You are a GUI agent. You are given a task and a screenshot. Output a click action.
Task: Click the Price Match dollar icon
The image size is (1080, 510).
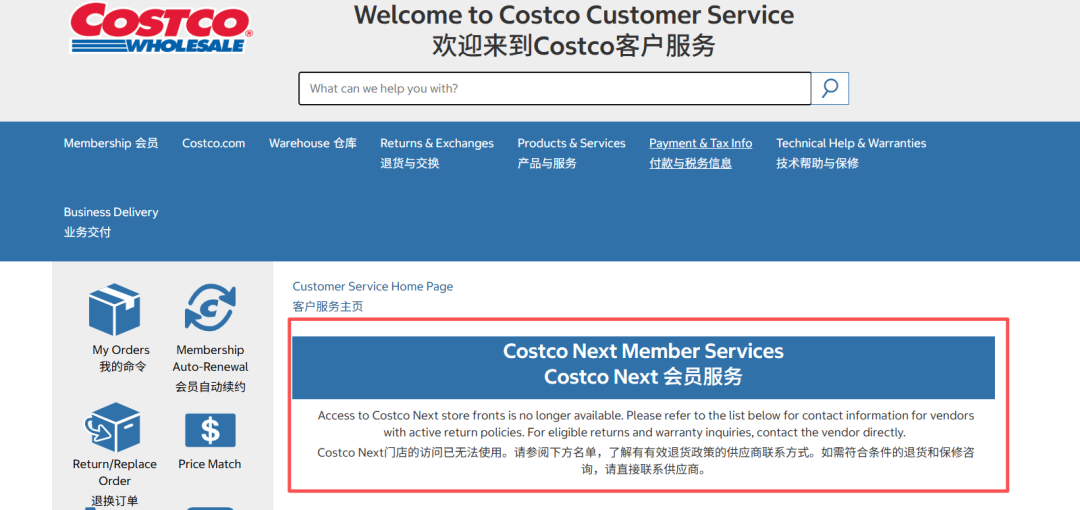210,430
